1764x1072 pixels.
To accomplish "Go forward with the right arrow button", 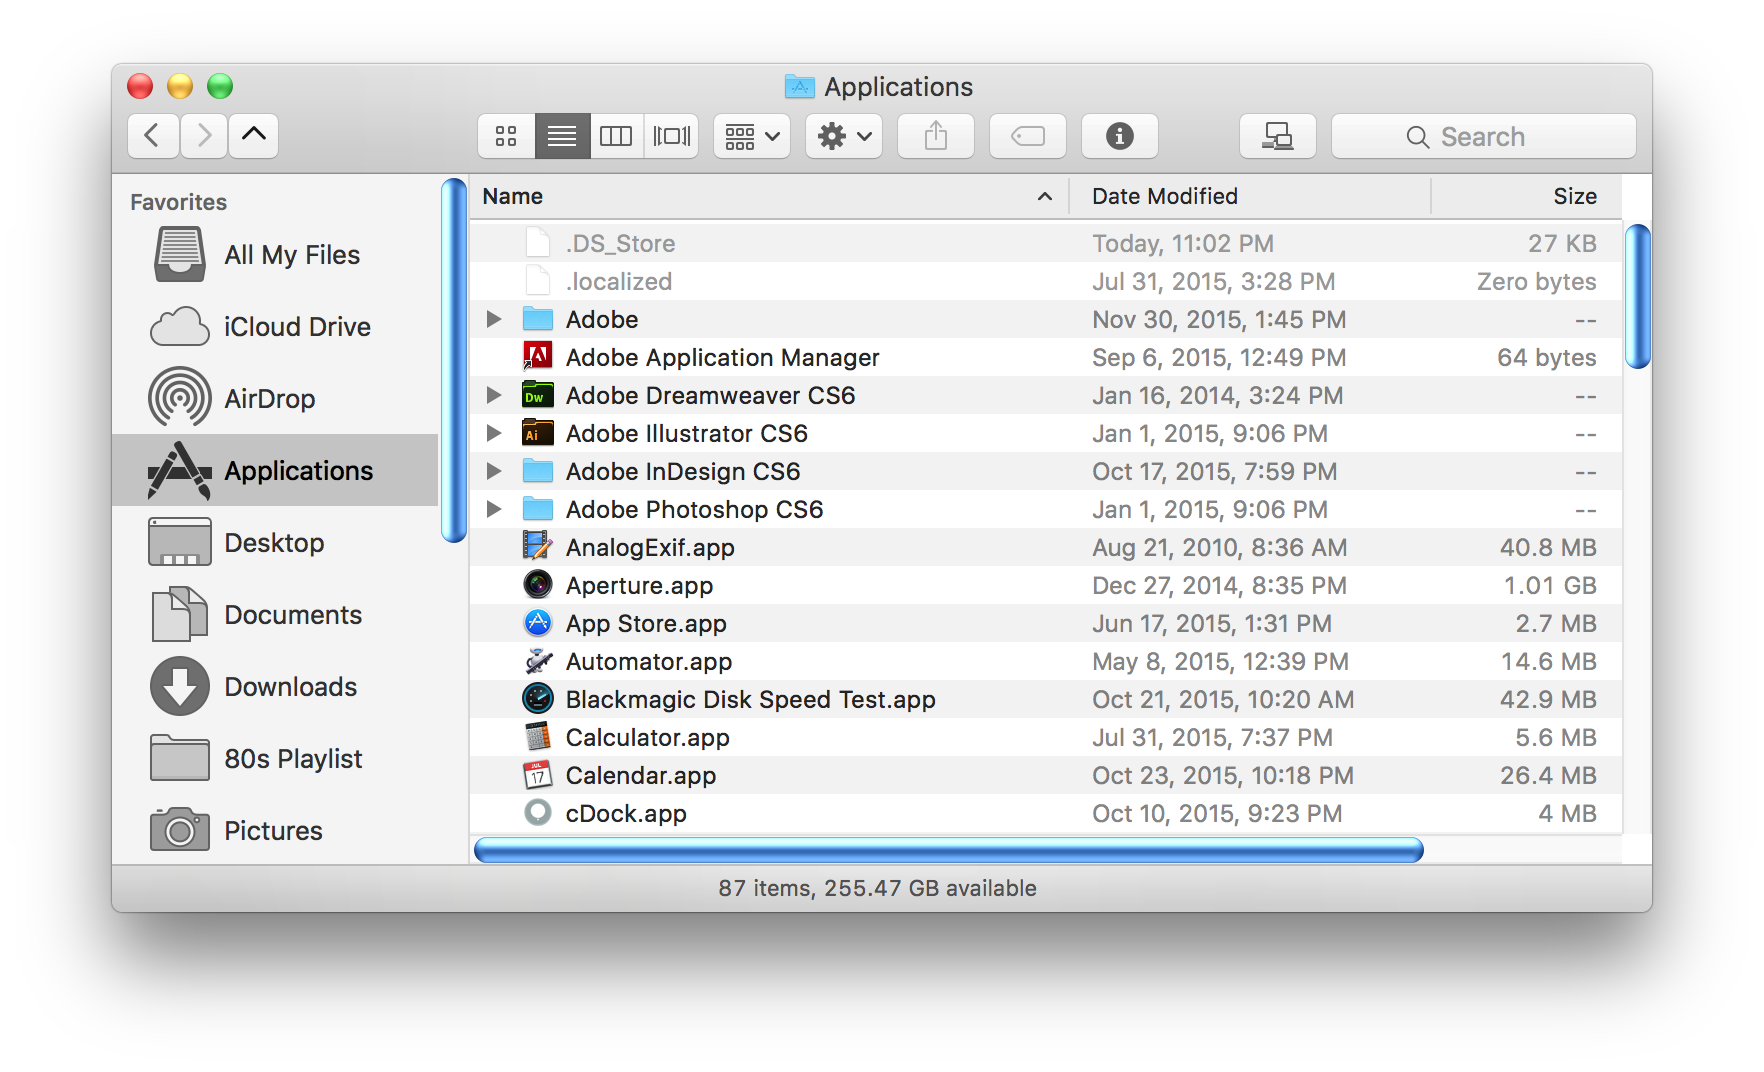I will point(204,136).
